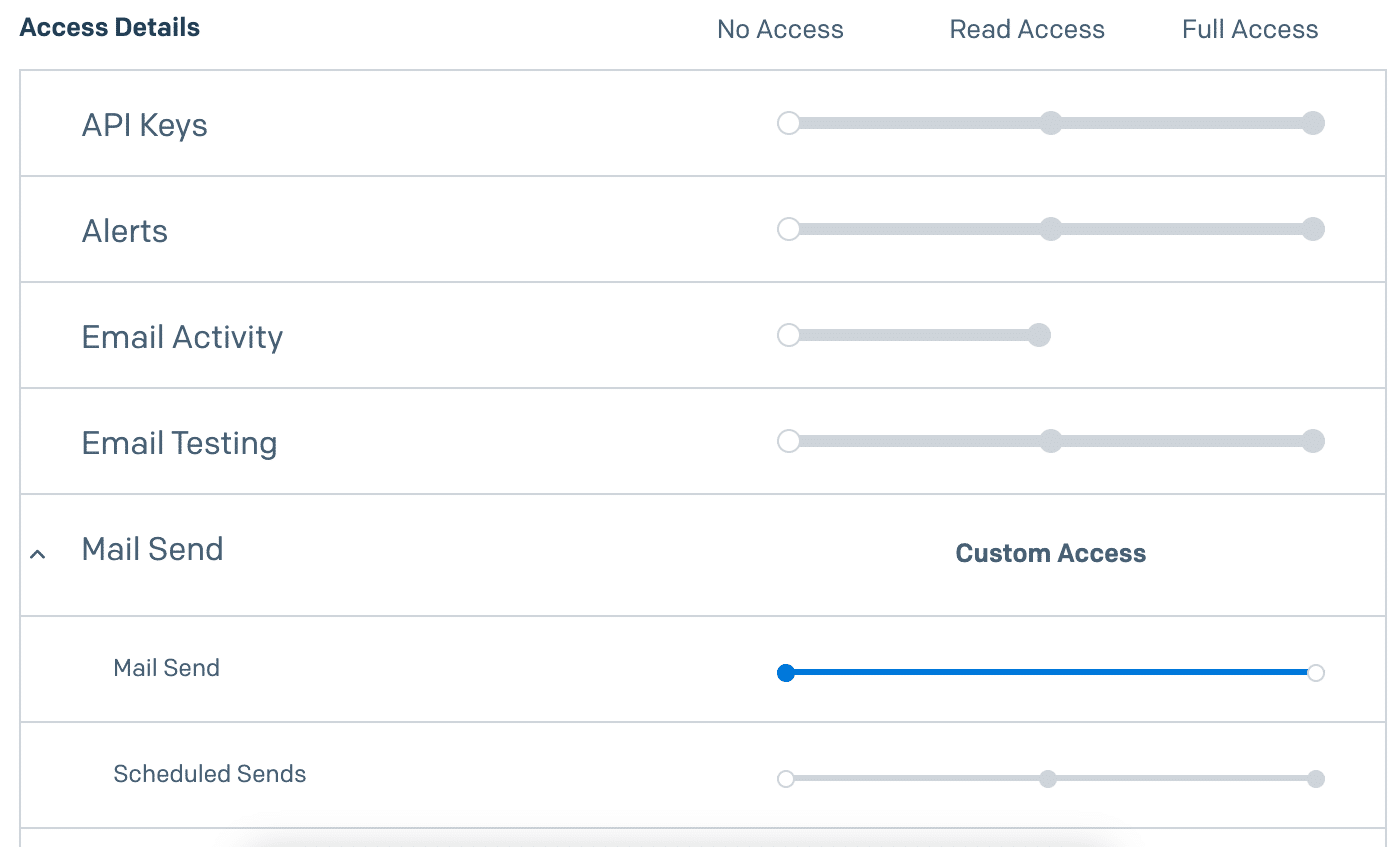Click Email Activity slider's No Access handle
The width and height of the screenshot is (1400, 847).
pos(788,335)
